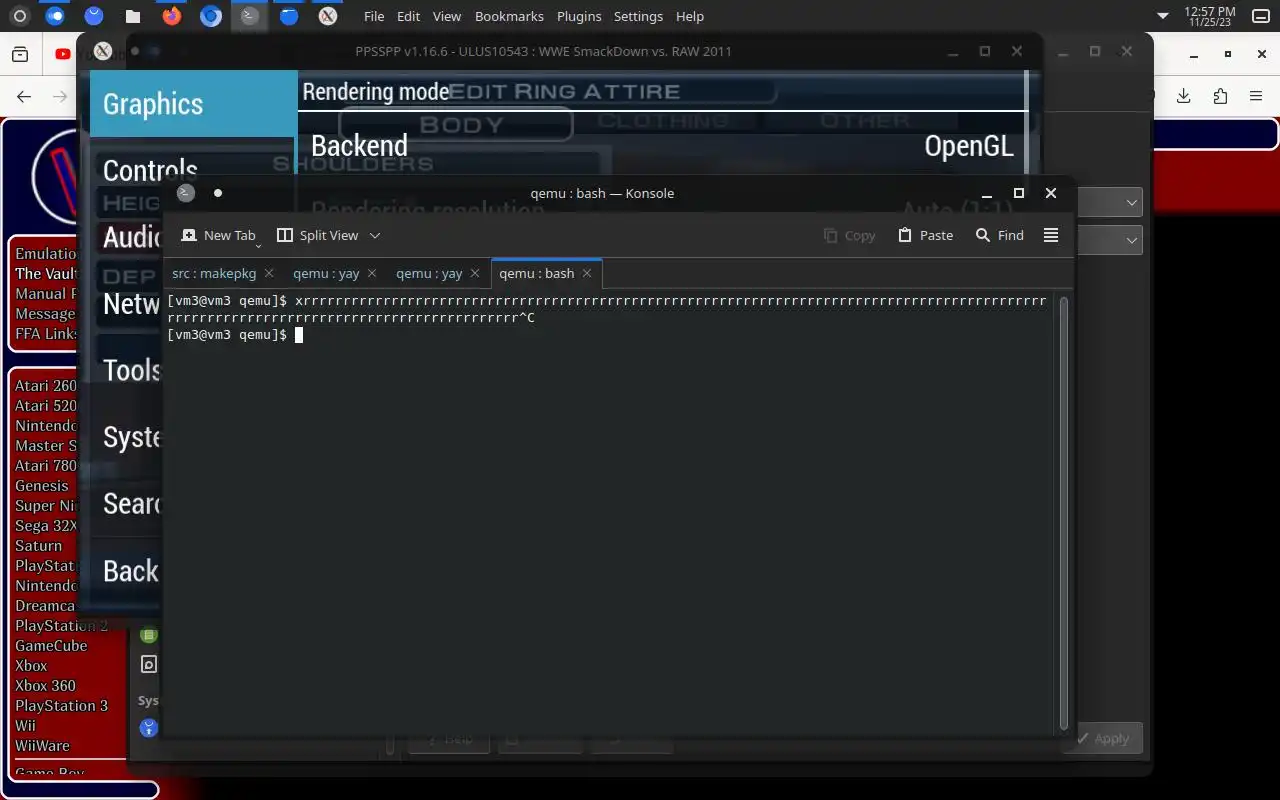1280x800 pixels.
Task: Click the Backend OpenGL setting in PPSSPP
Action: (x=662, y=146)
